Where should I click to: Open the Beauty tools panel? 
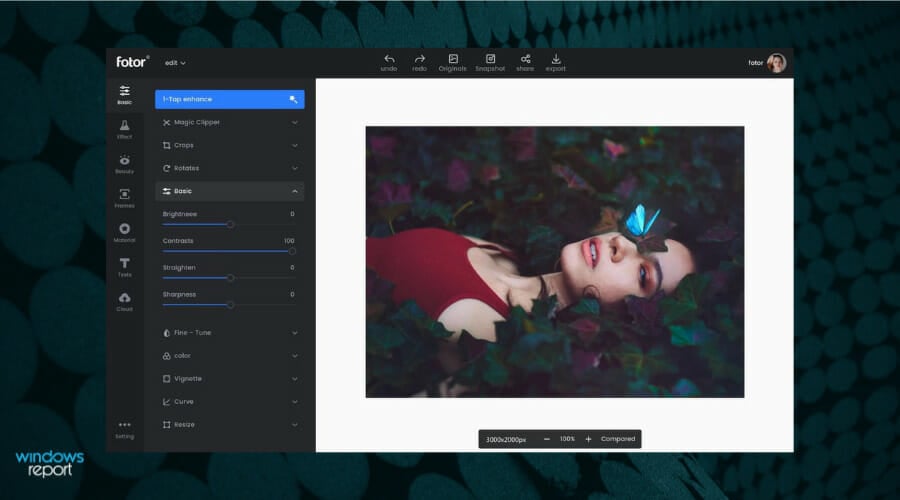[124, 164]
